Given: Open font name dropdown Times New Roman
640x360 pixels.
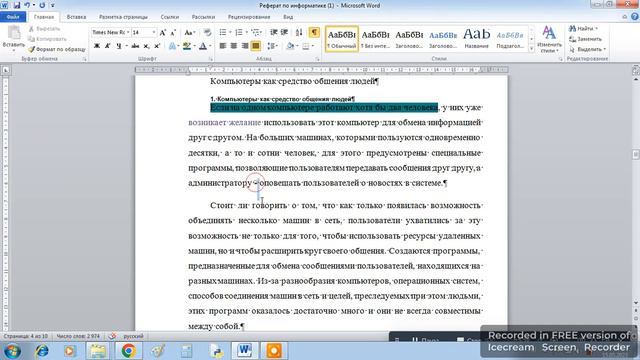Looking at the screenshot, I should click(128, 32).
